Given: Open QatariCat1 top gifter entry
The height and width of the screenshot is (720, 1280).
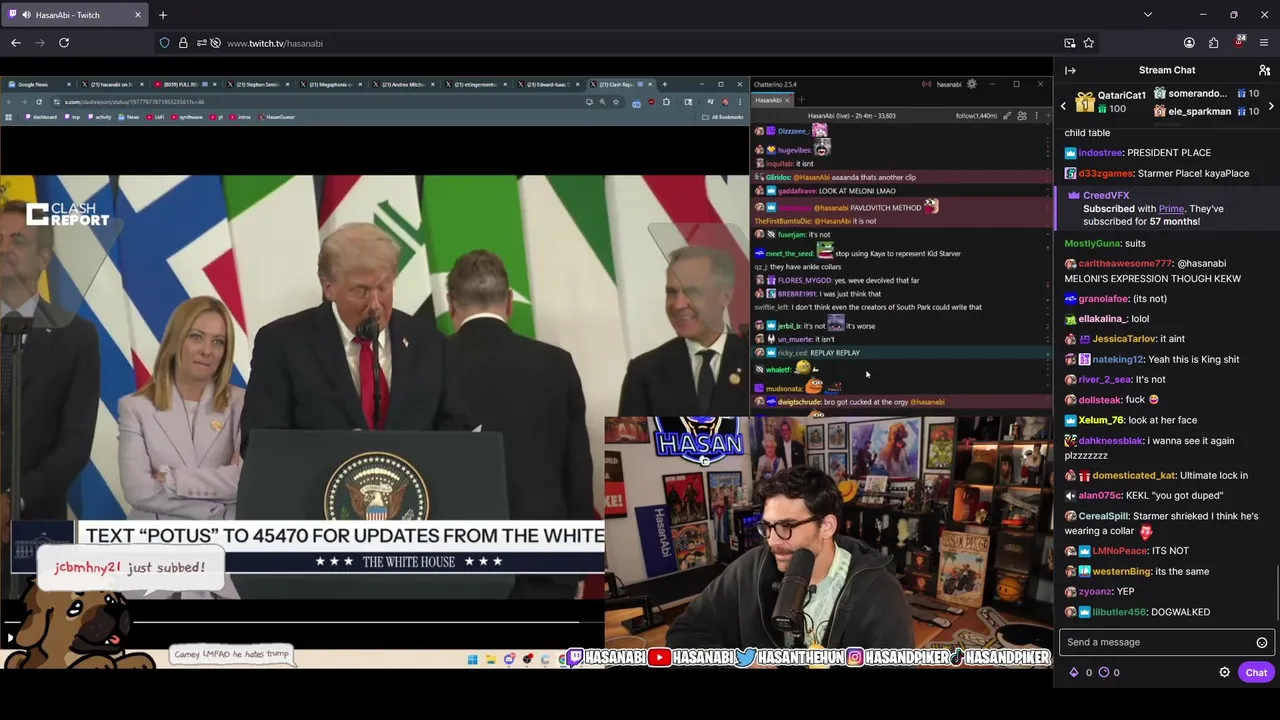Looking at the screenshot, I should click(x=1111, y=102).
